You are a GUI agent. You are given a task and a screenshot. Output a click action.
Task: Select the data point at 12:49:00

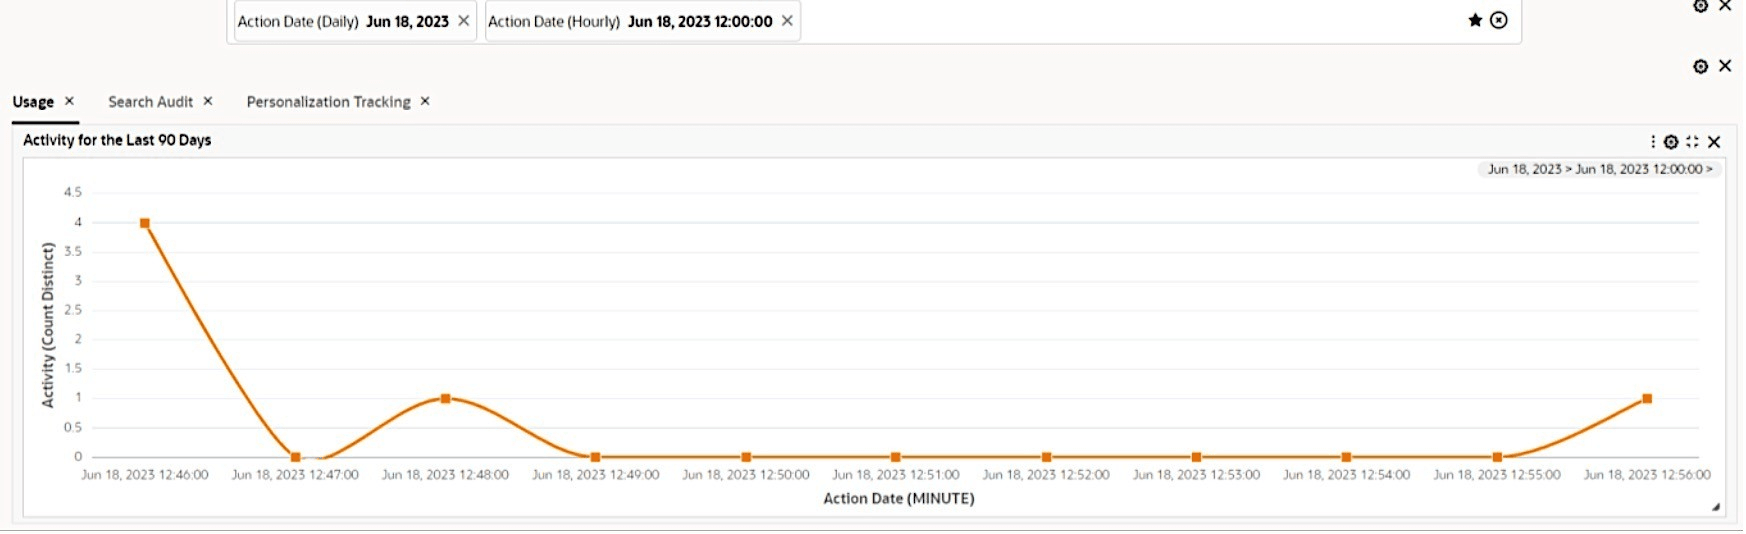coord(595,457)
